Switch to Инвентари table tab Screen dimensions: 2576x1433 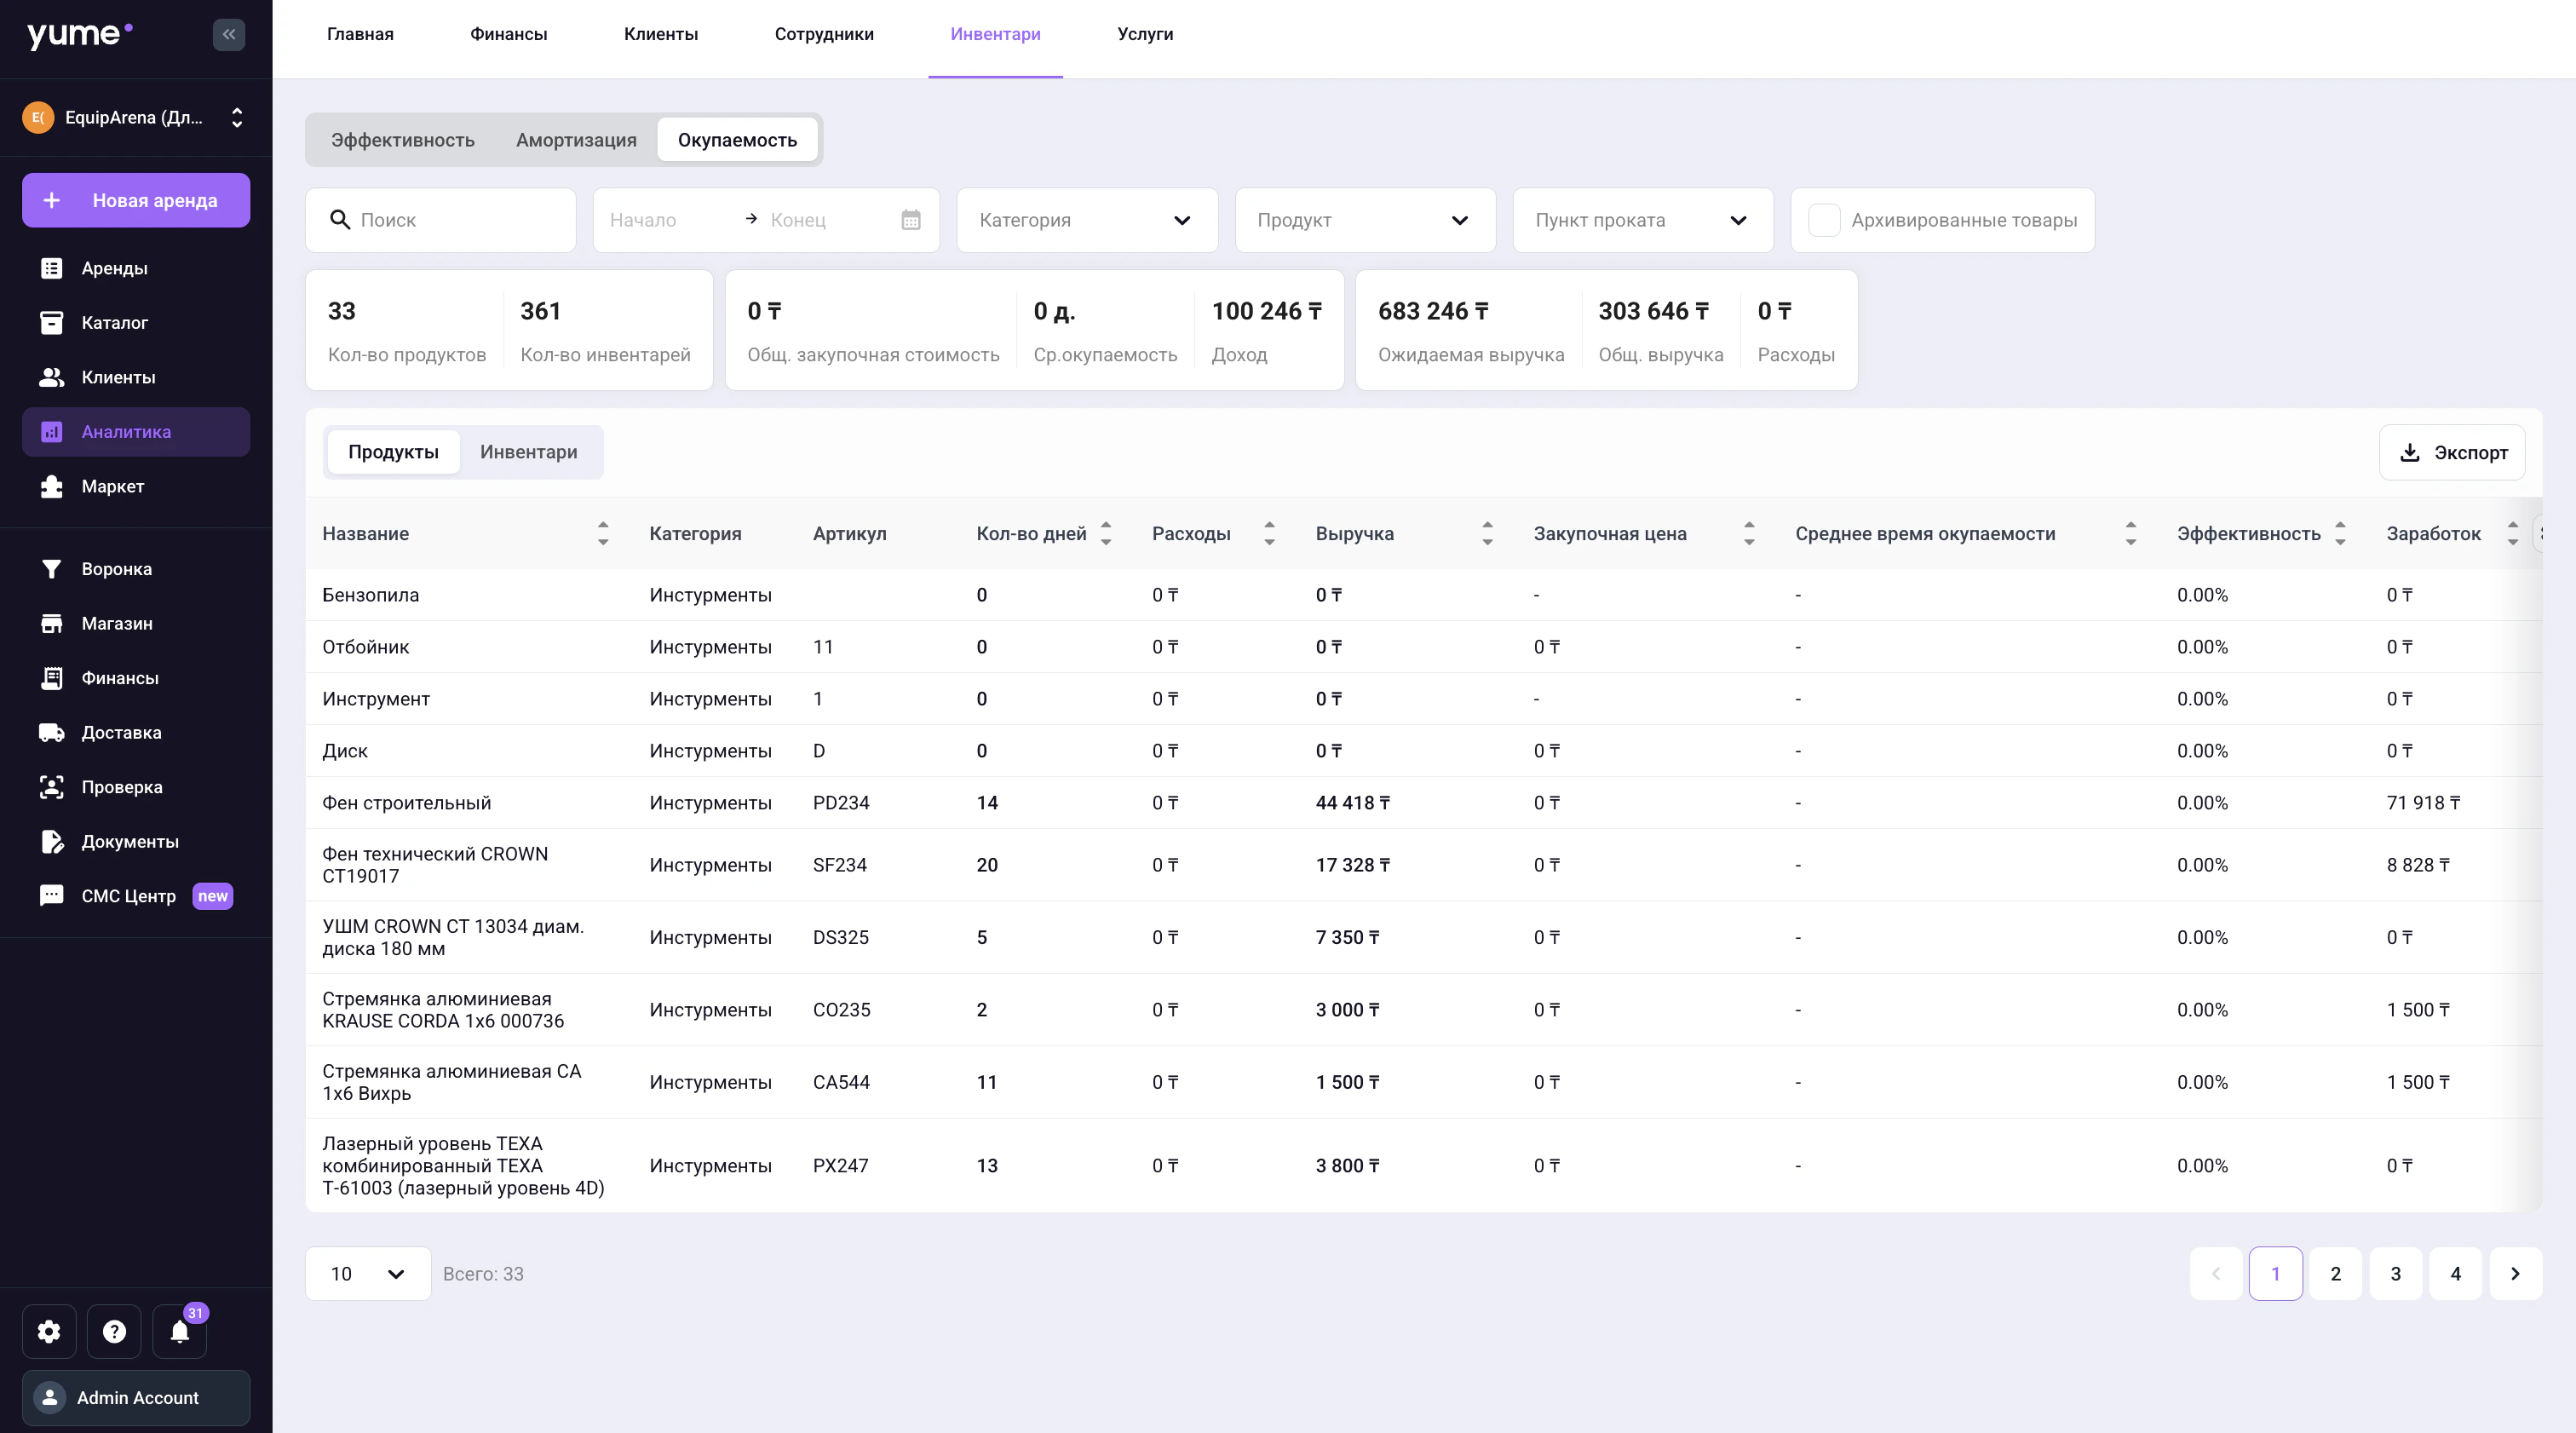pyautogui.click(x=528, y=452)
